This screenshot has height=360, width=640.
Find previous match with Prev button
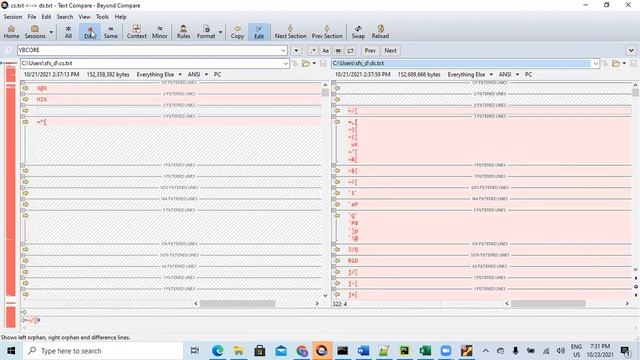point(370,51)
